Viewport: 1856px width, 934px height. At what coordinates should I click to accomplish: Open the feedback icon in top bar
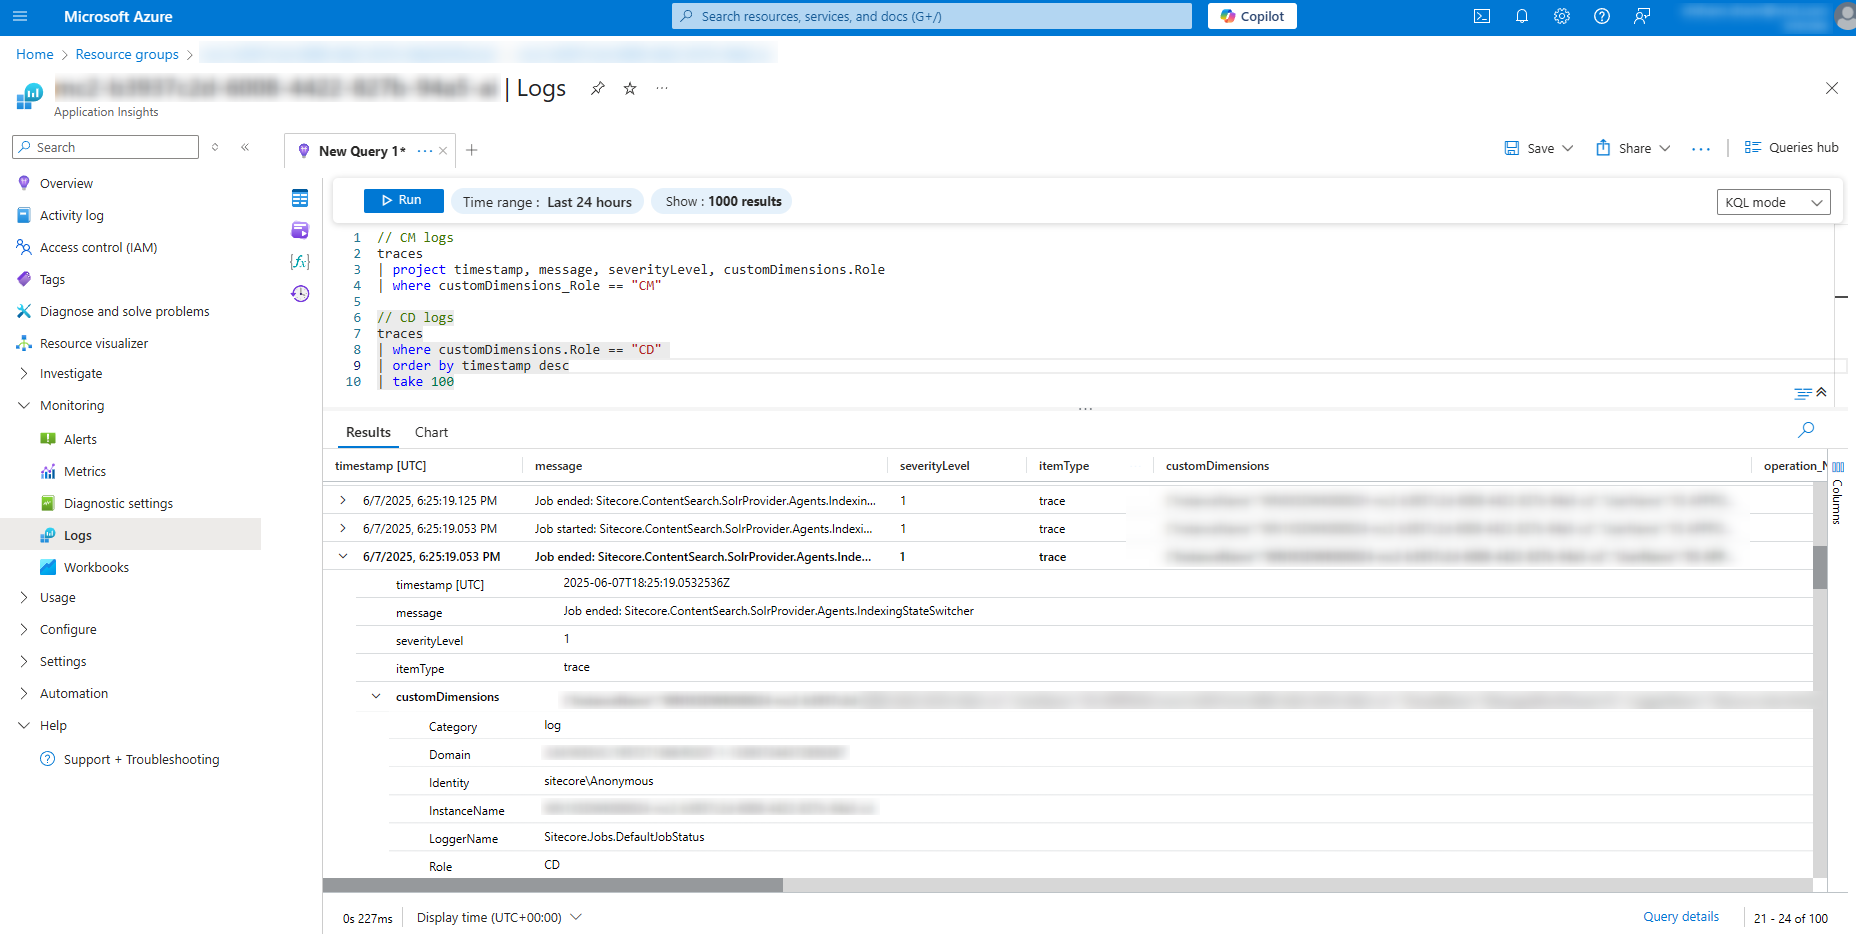1642,16
